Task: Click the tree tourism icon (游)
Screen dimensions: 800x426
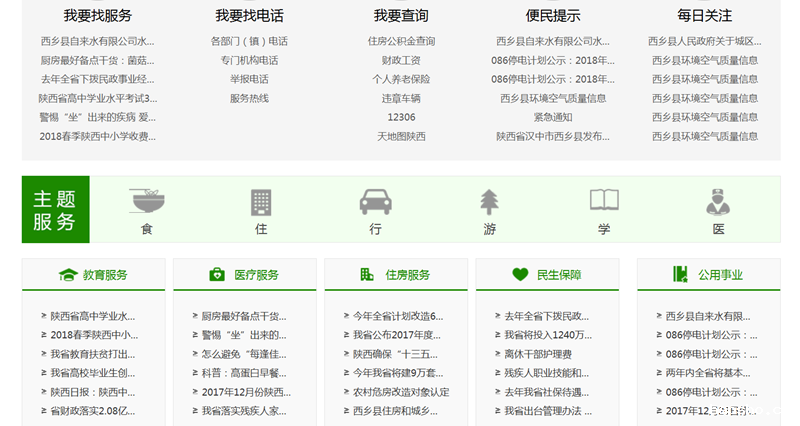Action: [489, 201]
